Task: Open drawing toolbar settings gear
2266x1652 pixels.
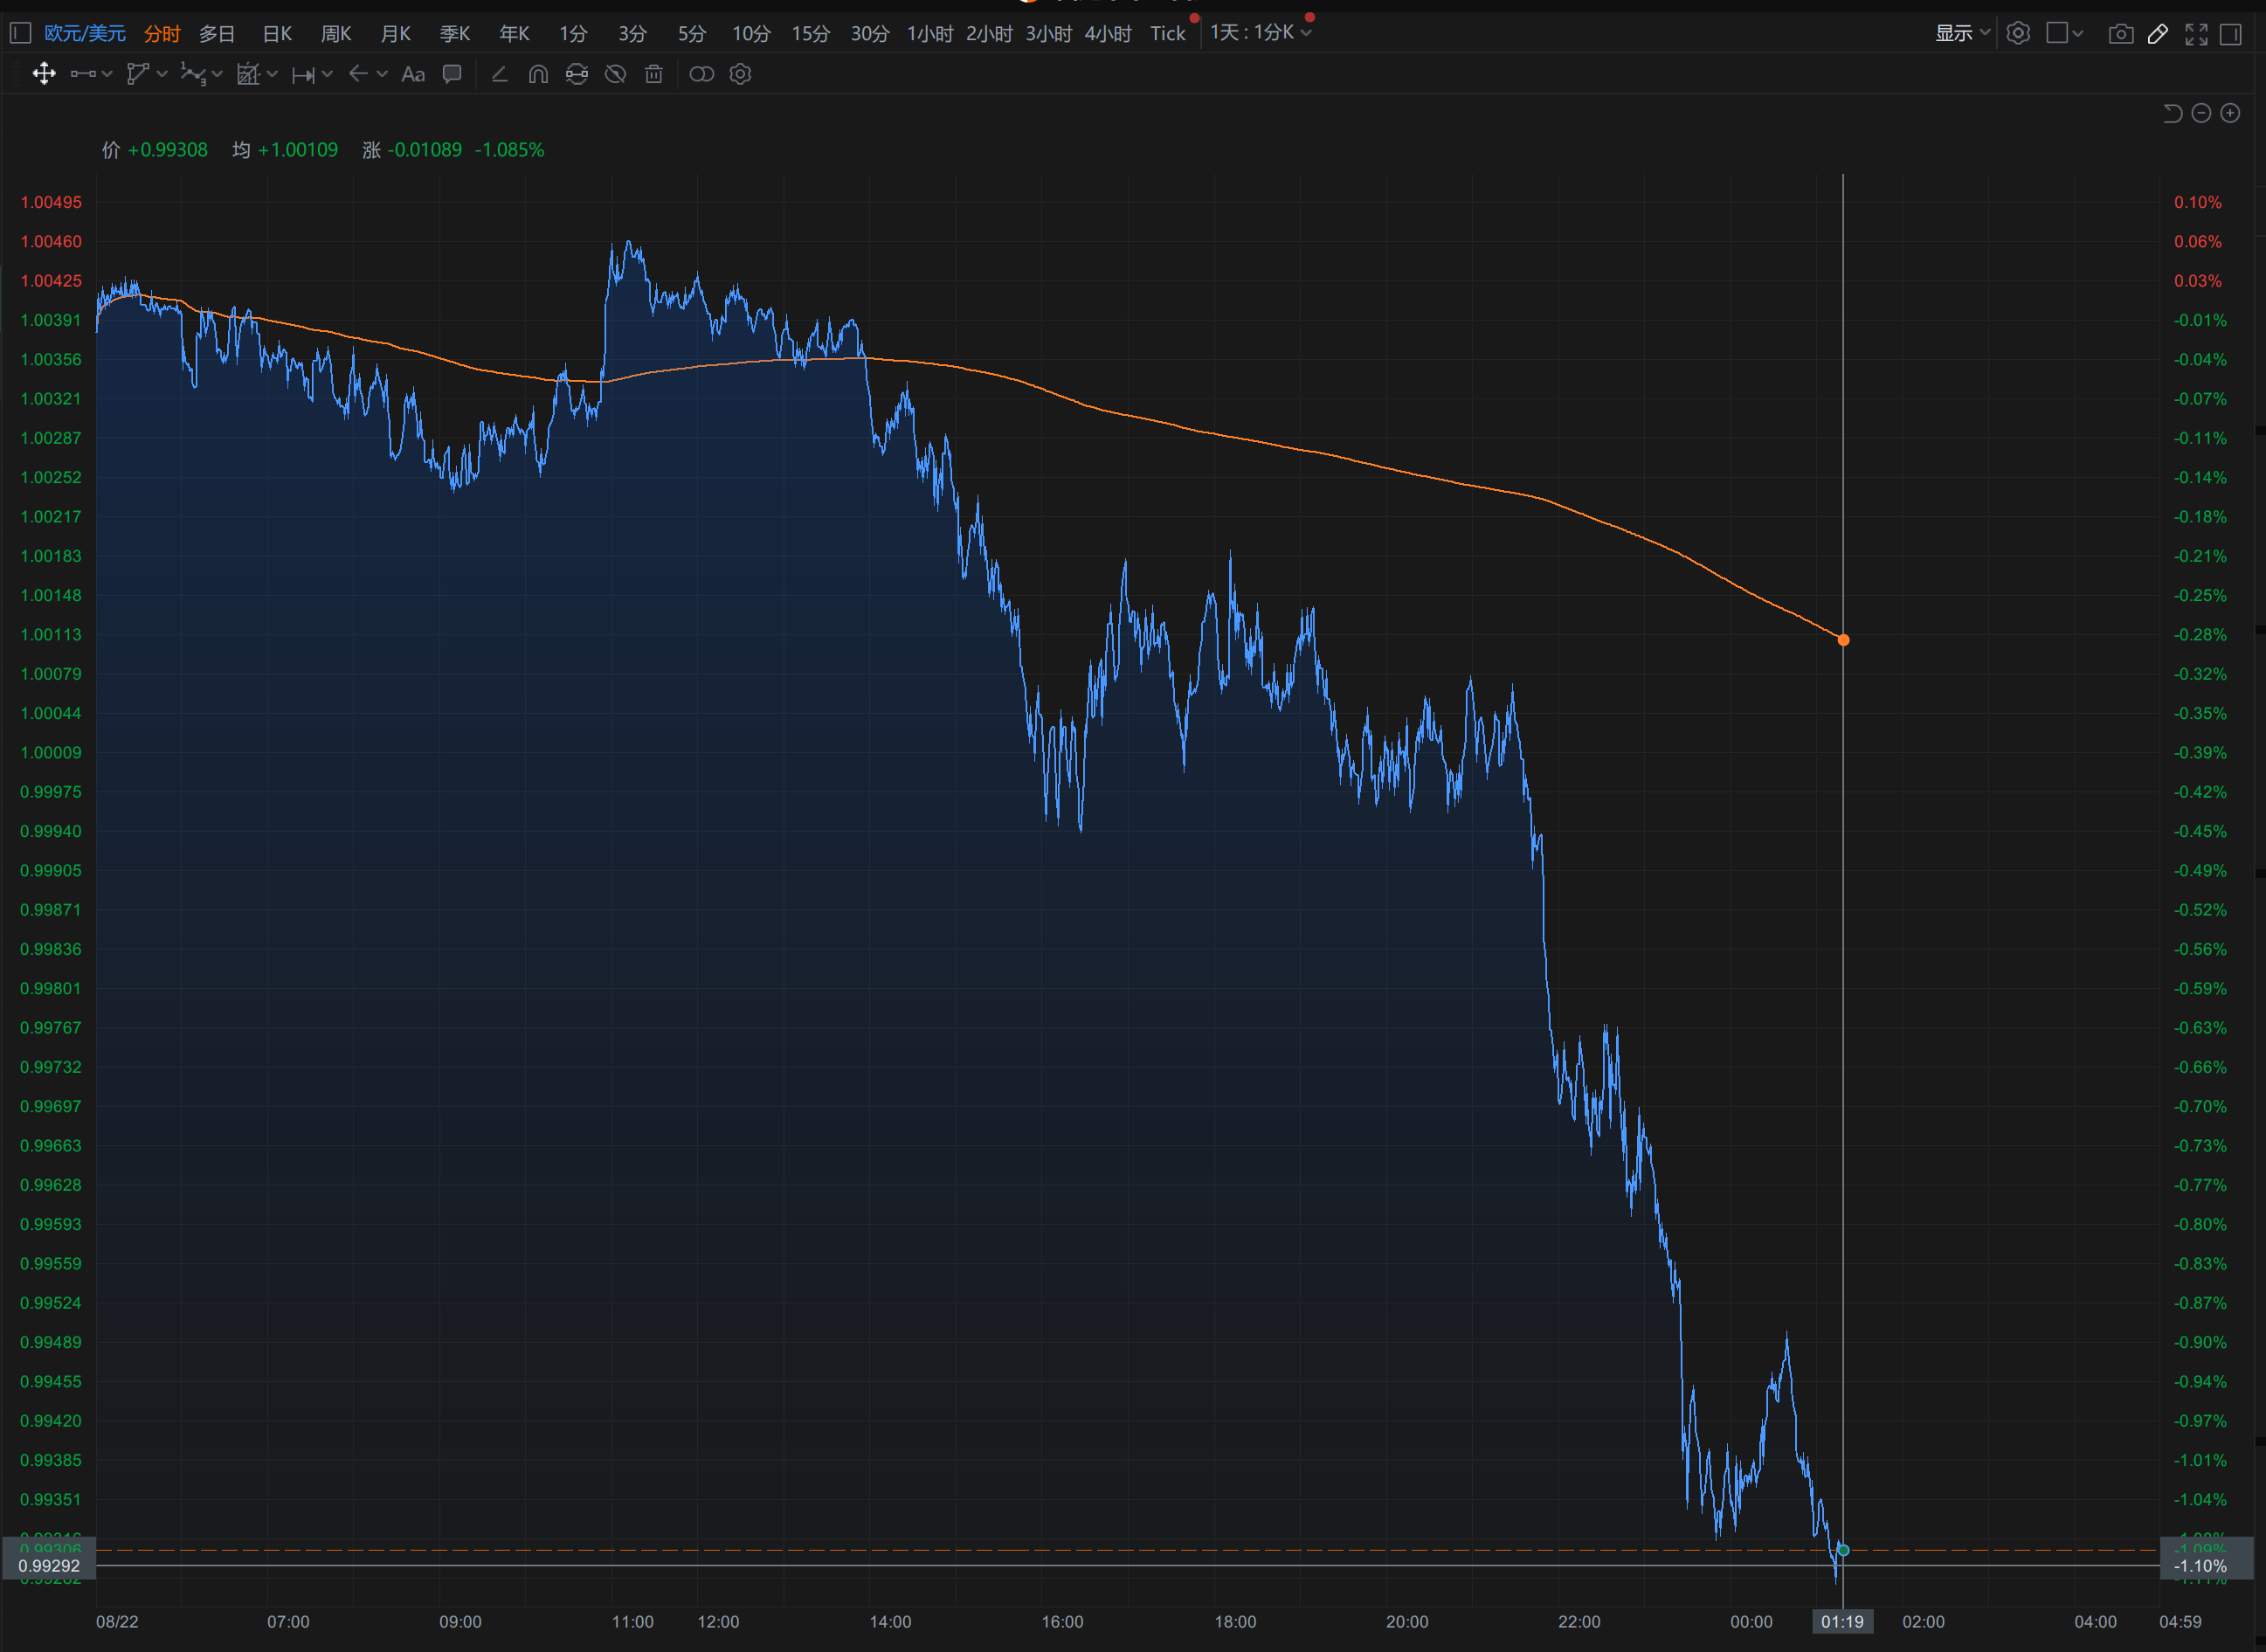Action: pos(740,74)
